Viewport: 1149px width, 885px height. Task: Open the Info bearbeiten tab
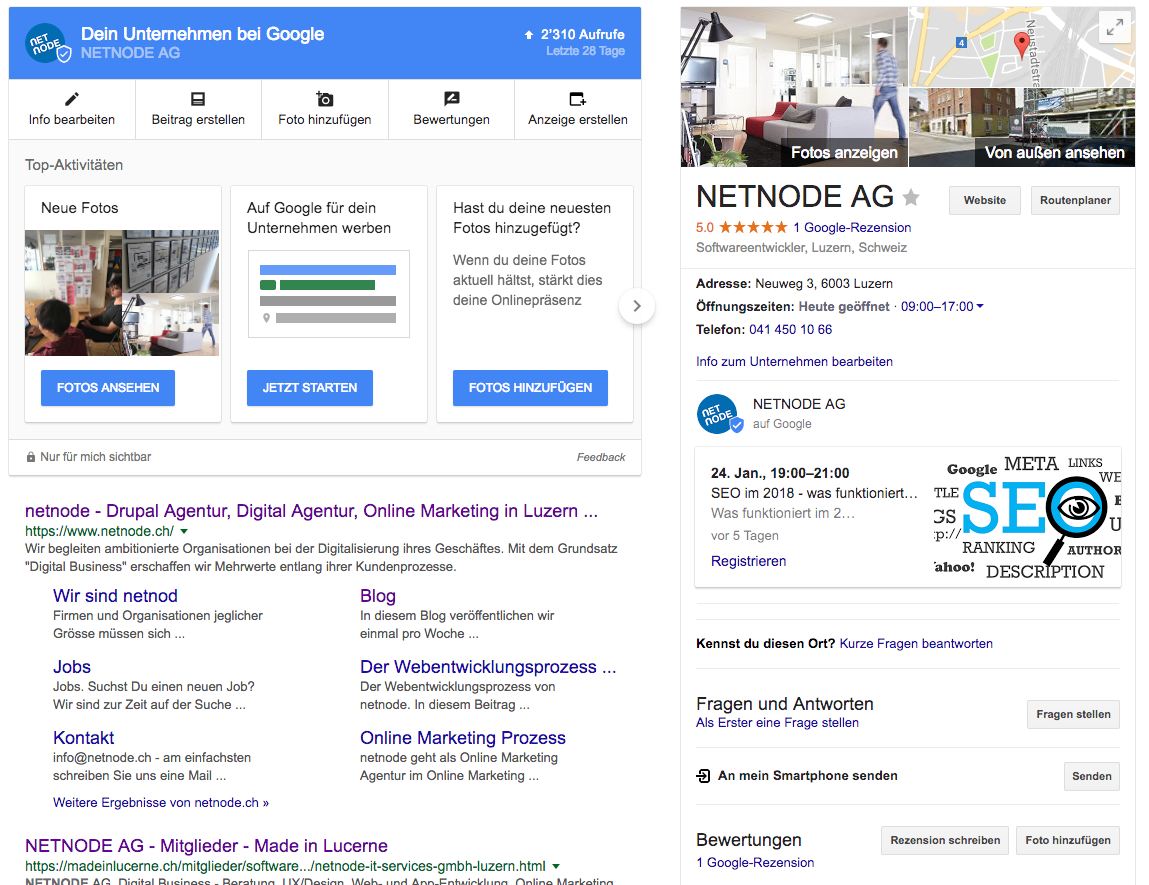point(72,109)
